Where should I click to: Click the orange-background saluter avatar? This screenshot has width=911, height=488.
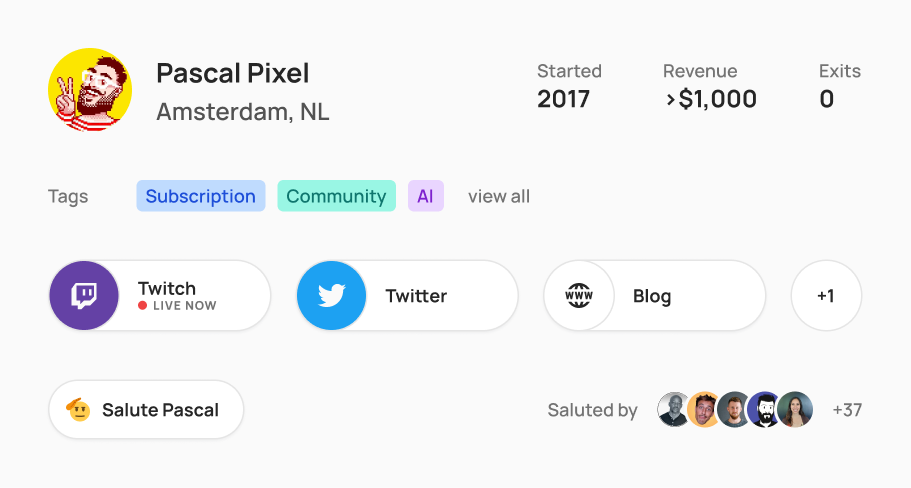pyautogui.click(x=703, y=410)
